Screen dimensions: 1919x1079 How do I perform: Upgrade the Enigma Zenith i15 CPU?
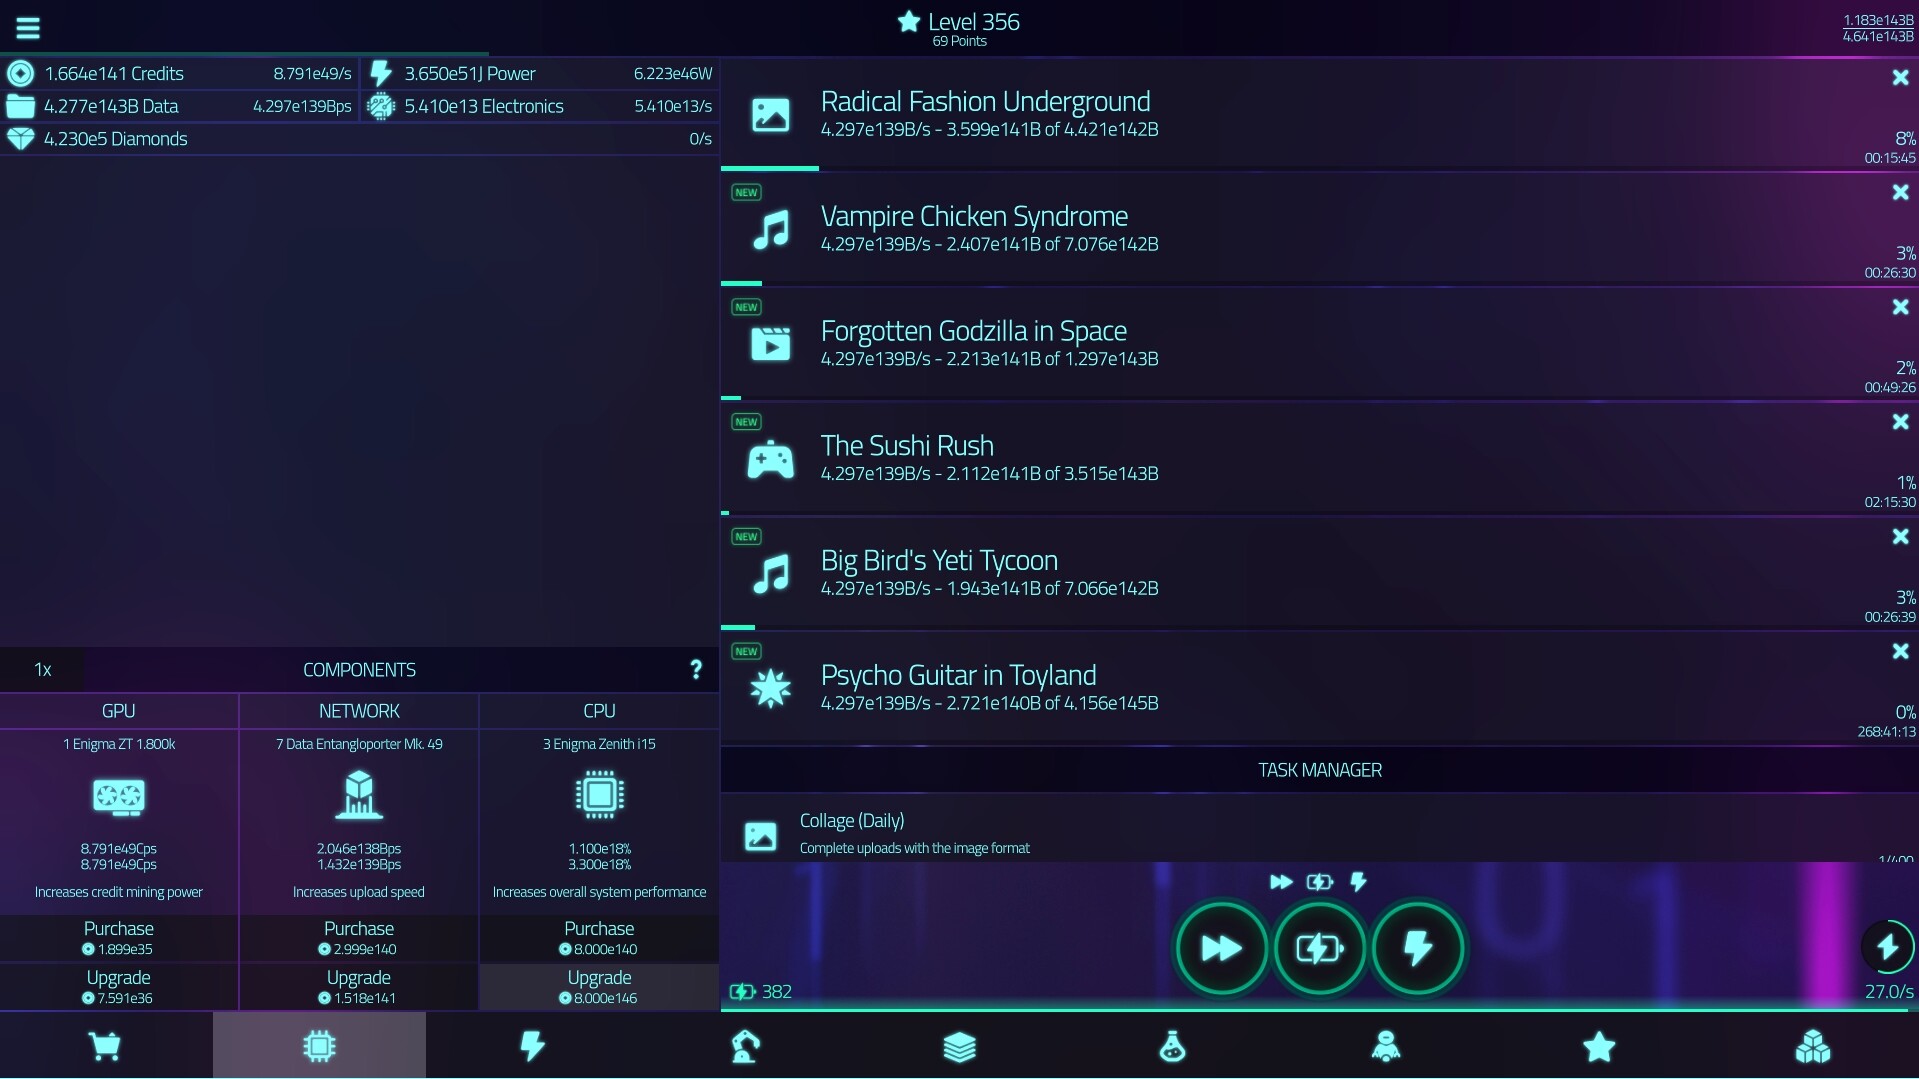click(598, 986)
